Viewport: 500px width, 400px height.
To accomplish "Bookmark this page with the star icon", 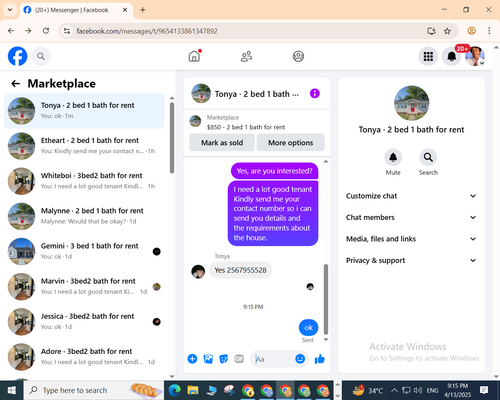I will pos(447,31).
